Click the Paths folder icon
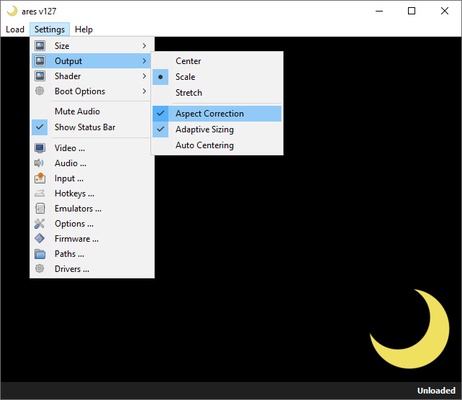 pyautogui.click(x=40, y=254)
